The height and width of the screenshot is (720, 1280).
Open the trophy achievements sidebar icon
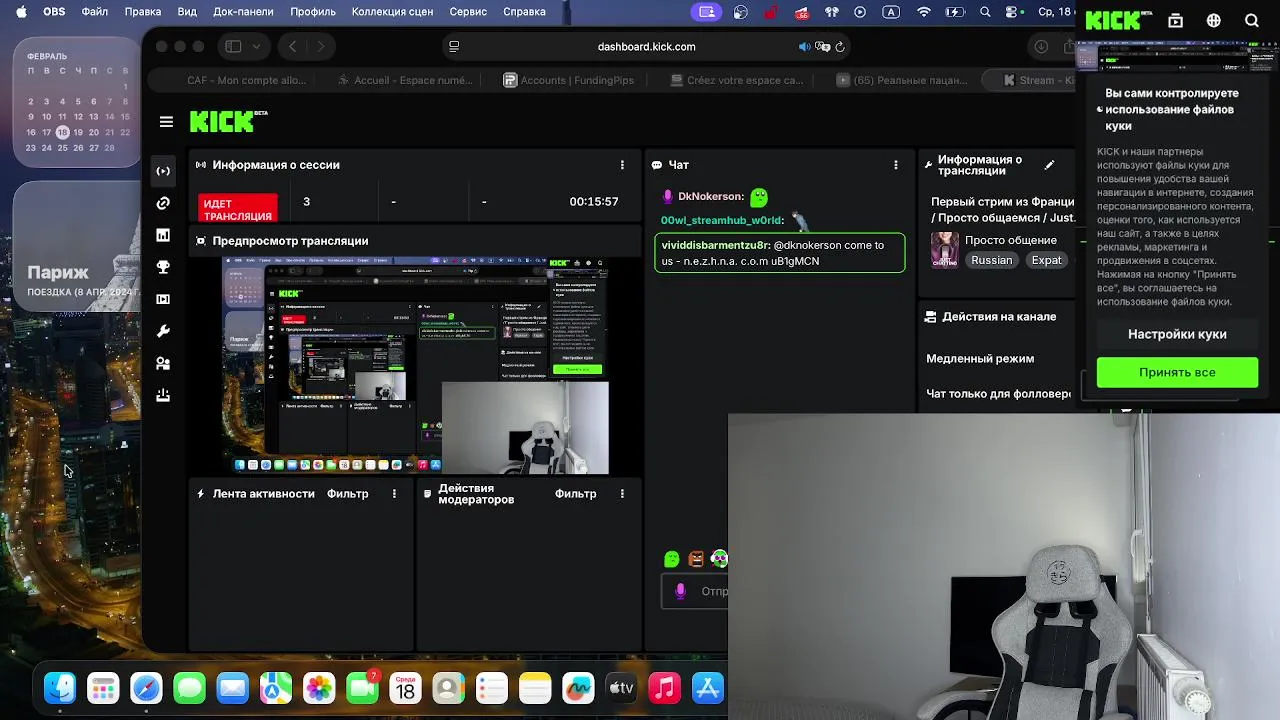coord(163,267)
